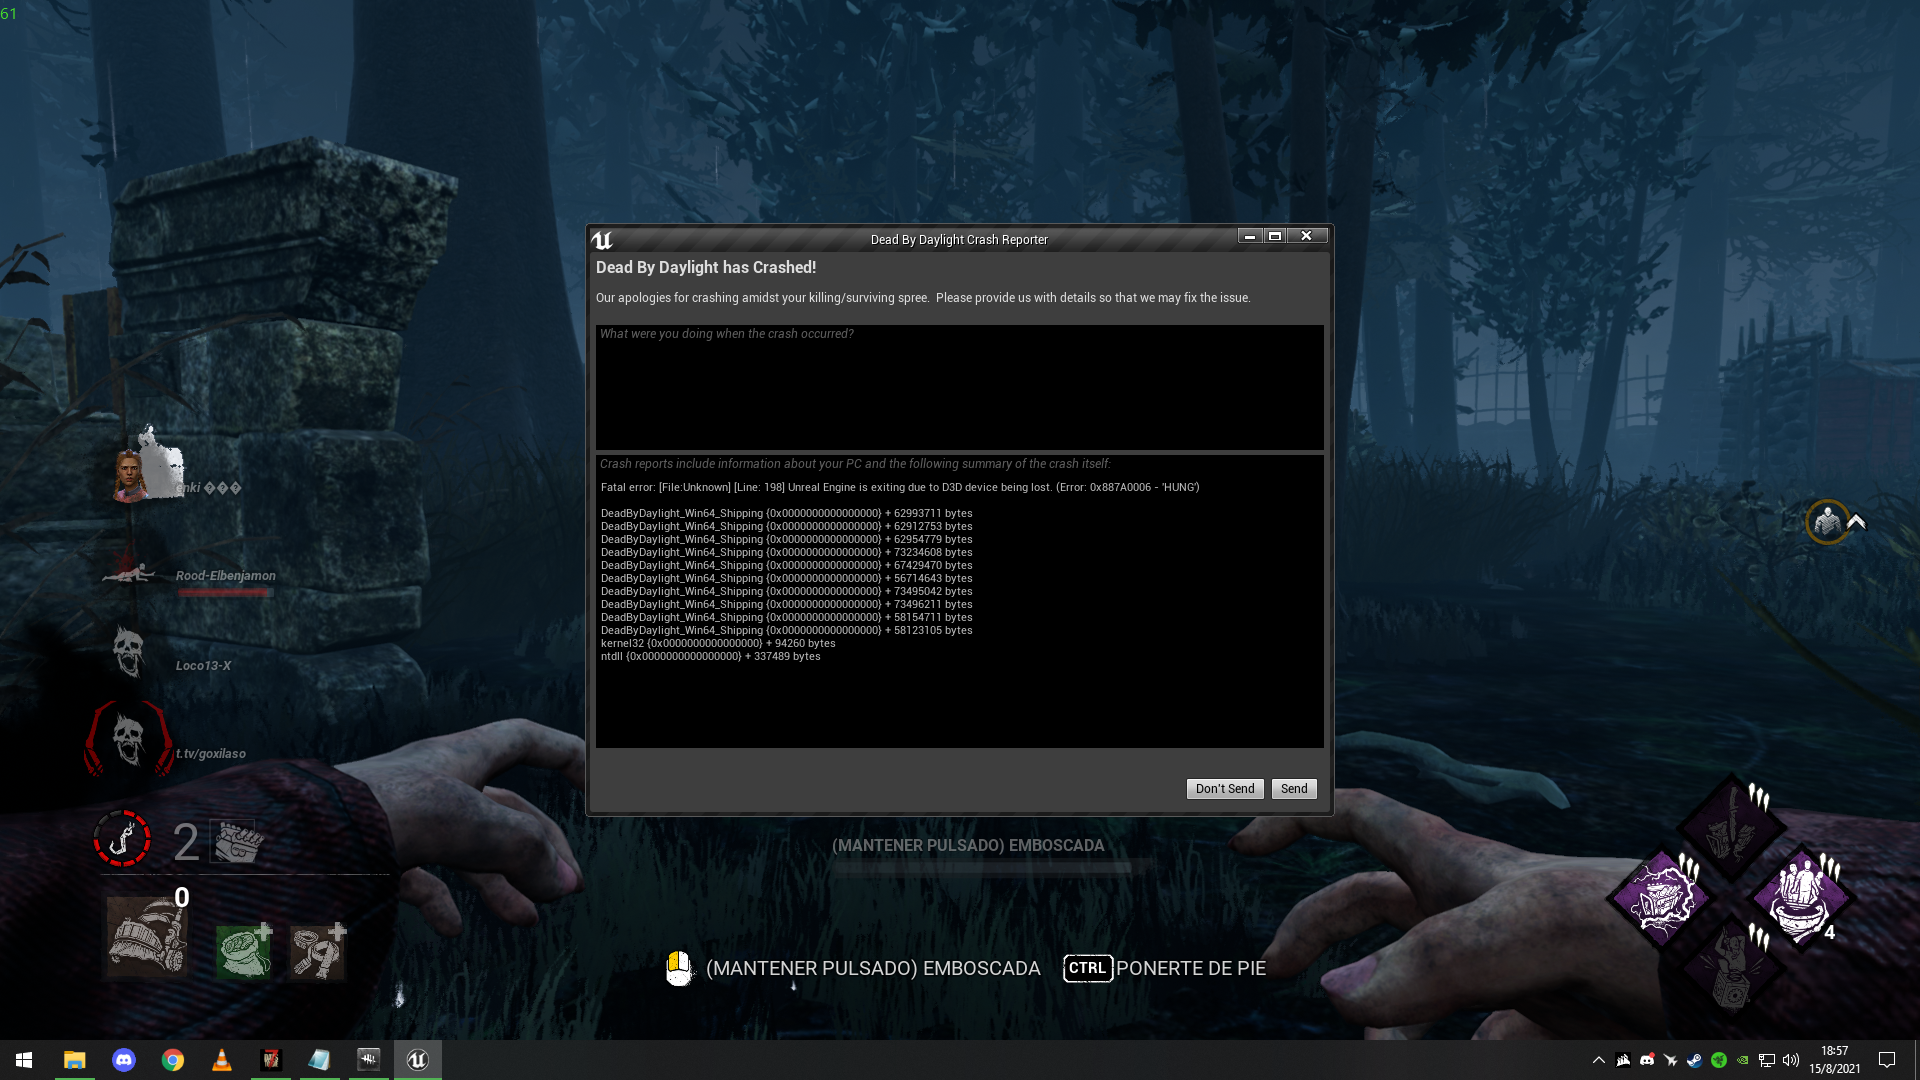Viewport: 1920px width, 1080px height.
Task: Click the bottom perk diamond icon
Action: tap(1732, 968)
